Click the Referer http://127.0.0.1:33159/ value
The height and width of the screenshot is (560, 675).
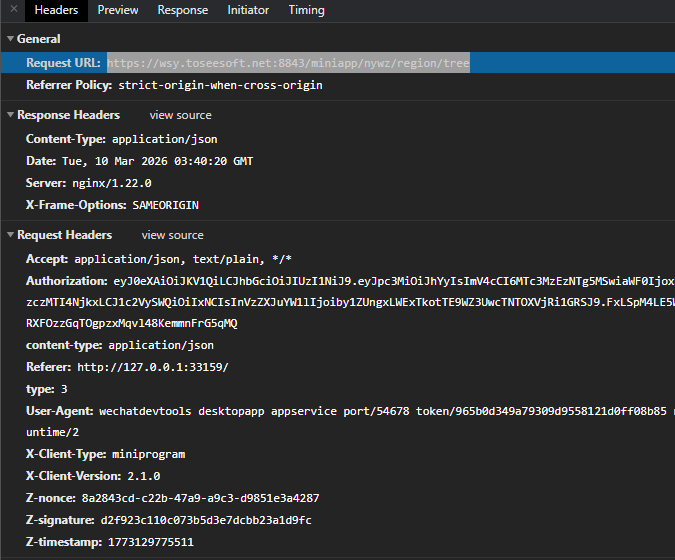153,367
